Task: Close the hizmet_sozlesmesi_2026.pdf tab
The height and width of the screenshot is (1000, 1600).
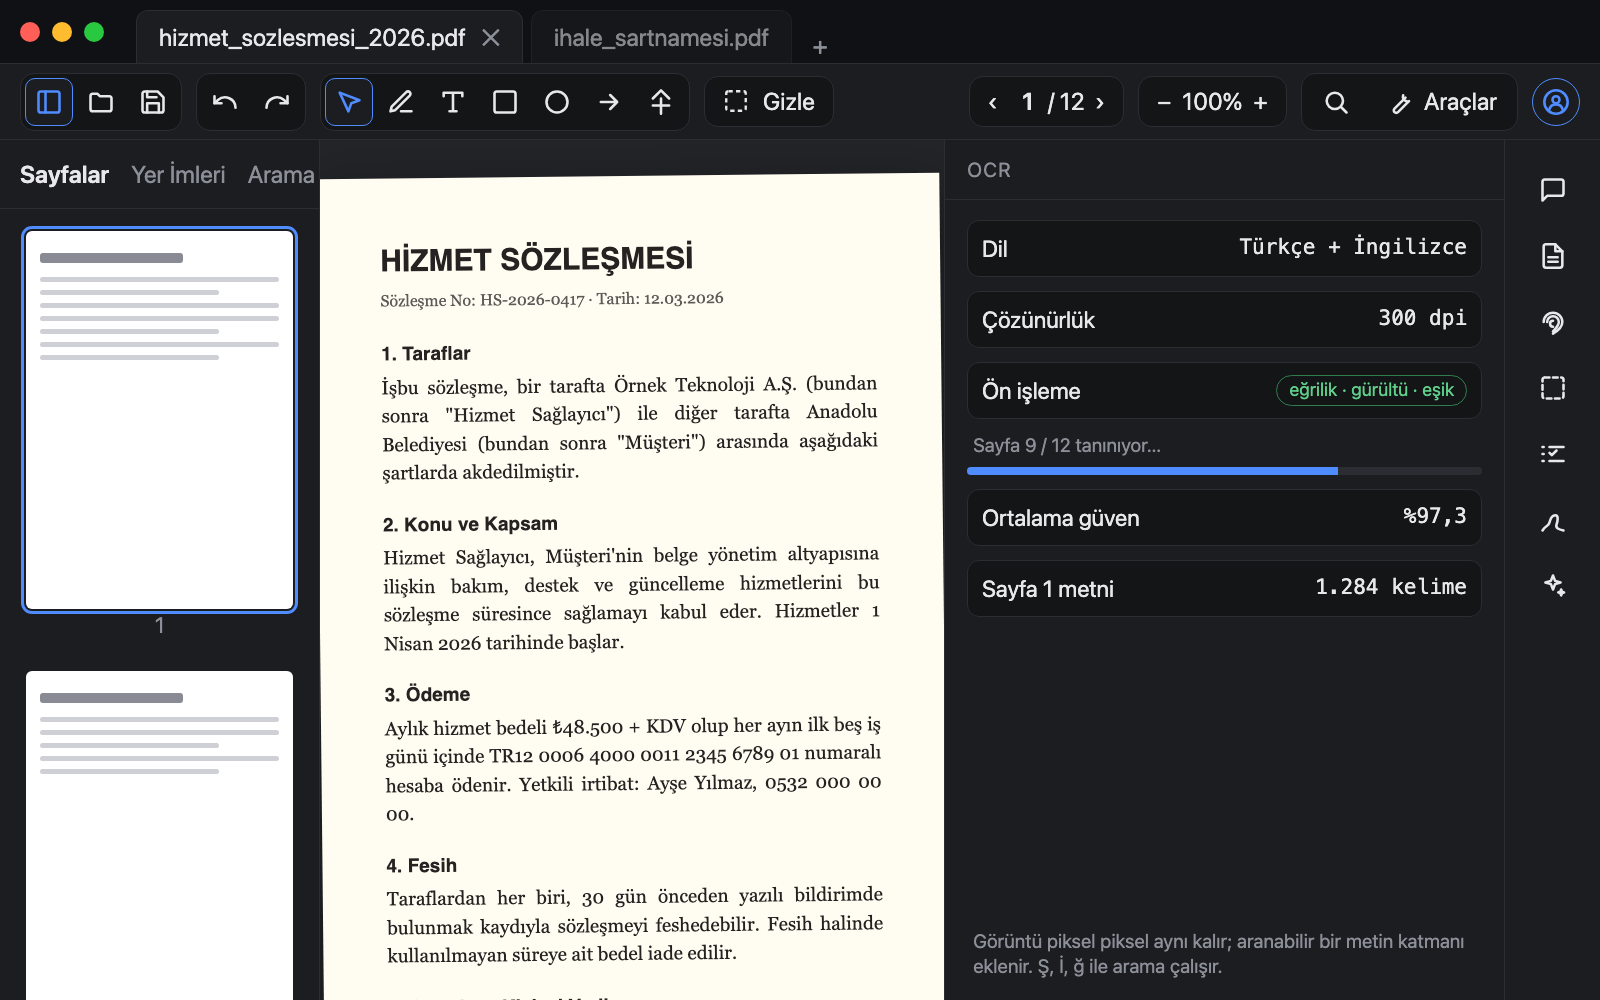Action: coord(491,38)
